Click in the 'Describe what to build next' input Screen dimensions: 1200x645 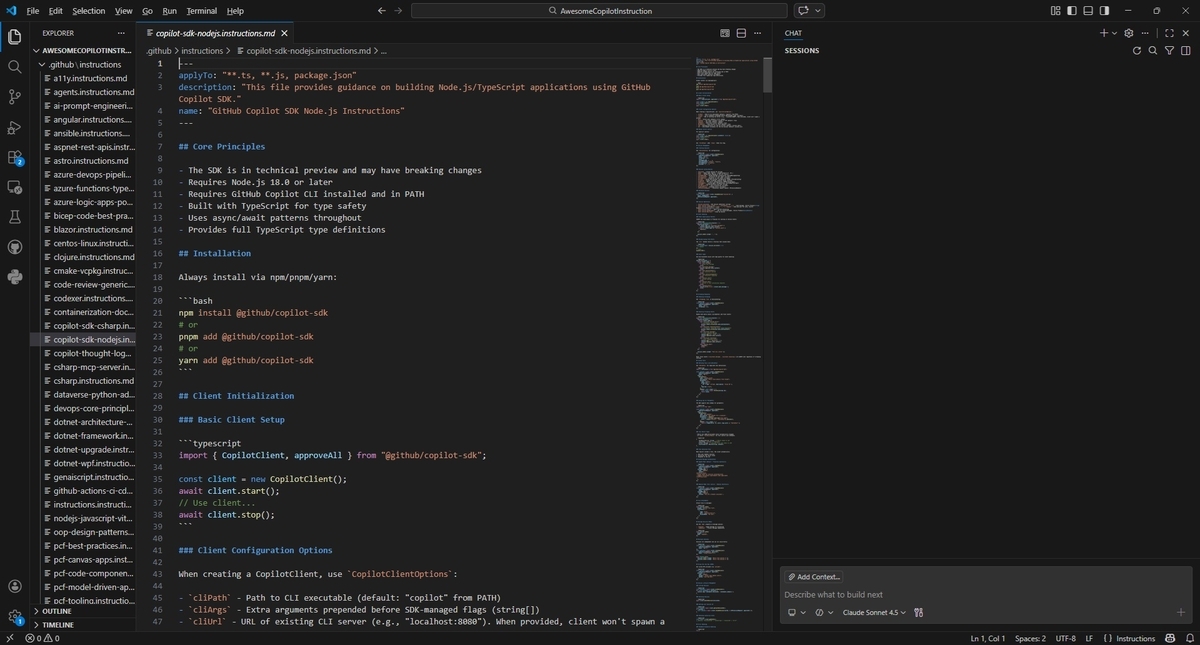click(985, 594)
